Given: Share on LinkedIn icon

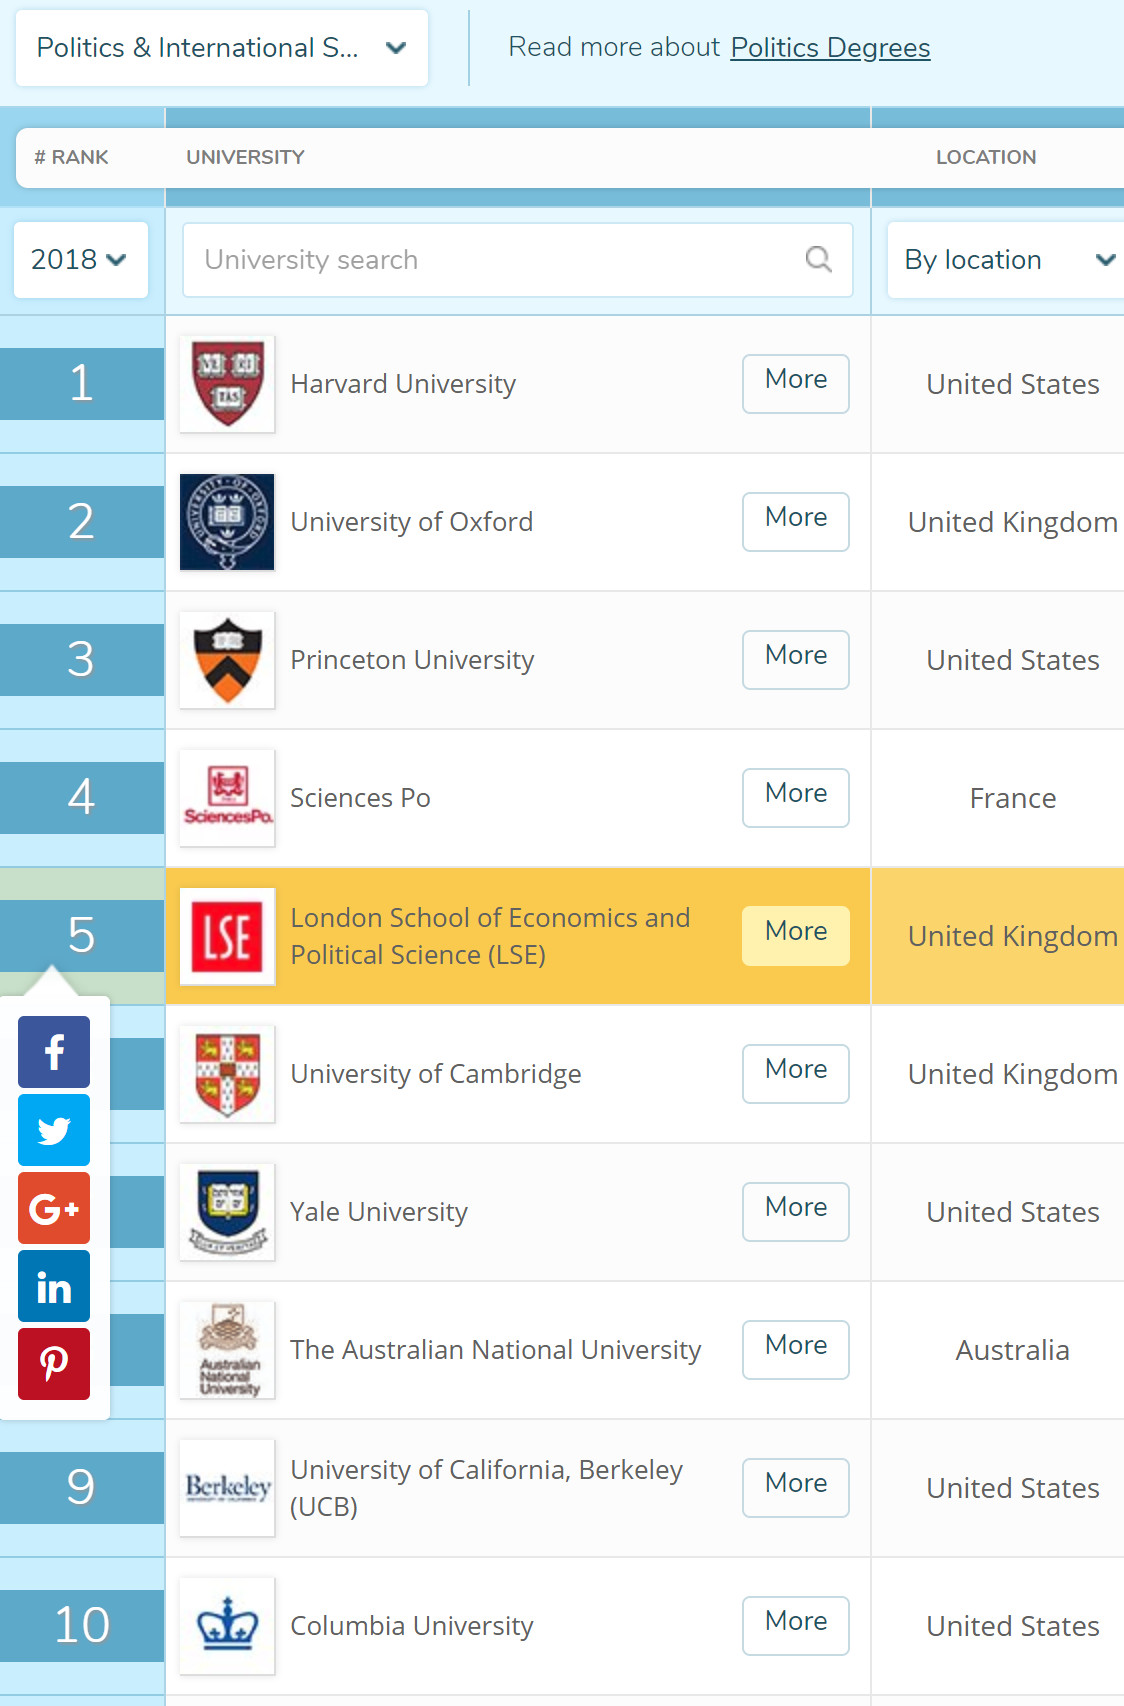Looking at the screenshot, I should click(54, 1286).
